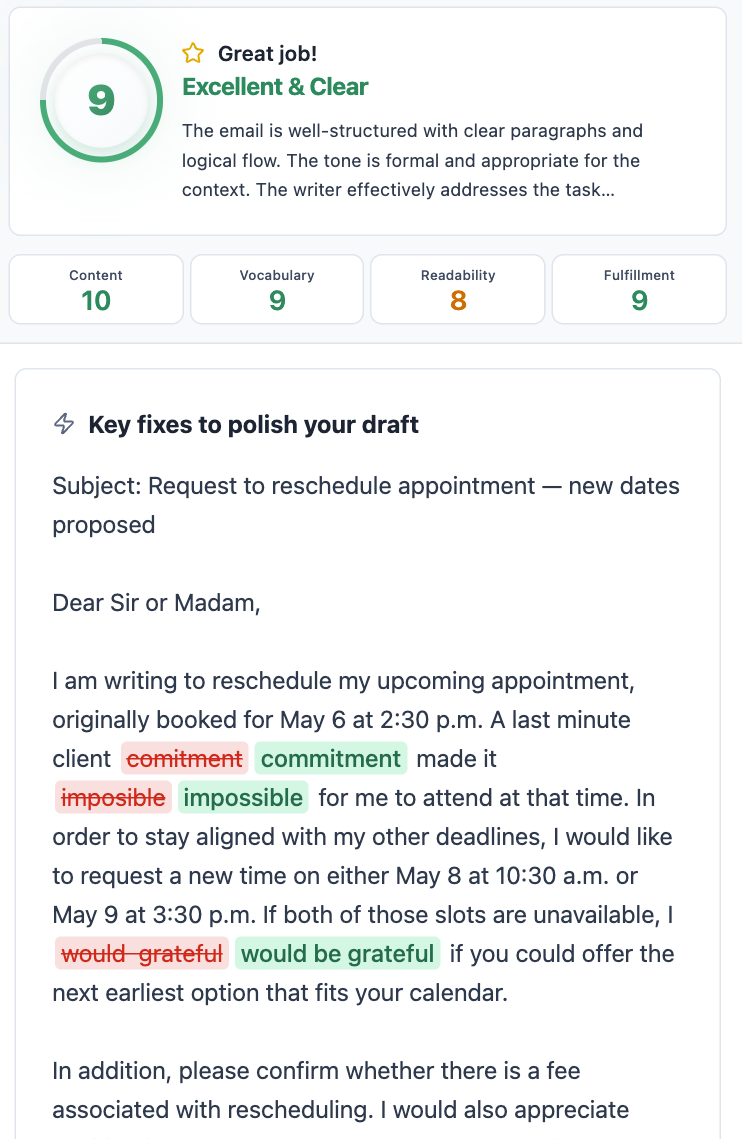The width and height of the screenshot is (742, 1139).
Task: Click the star icon beside Great job!
Action: 193,54
